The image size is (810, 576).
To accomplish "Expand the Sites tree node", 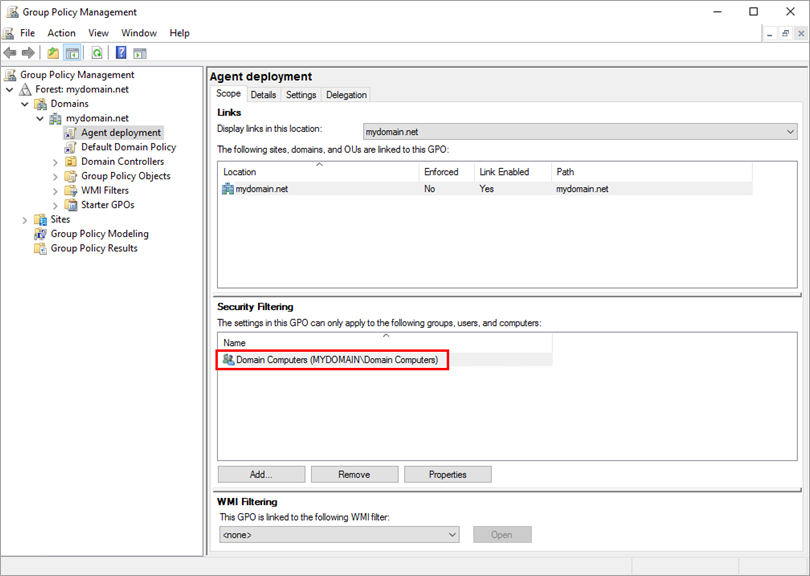I will tap(25, 218).
